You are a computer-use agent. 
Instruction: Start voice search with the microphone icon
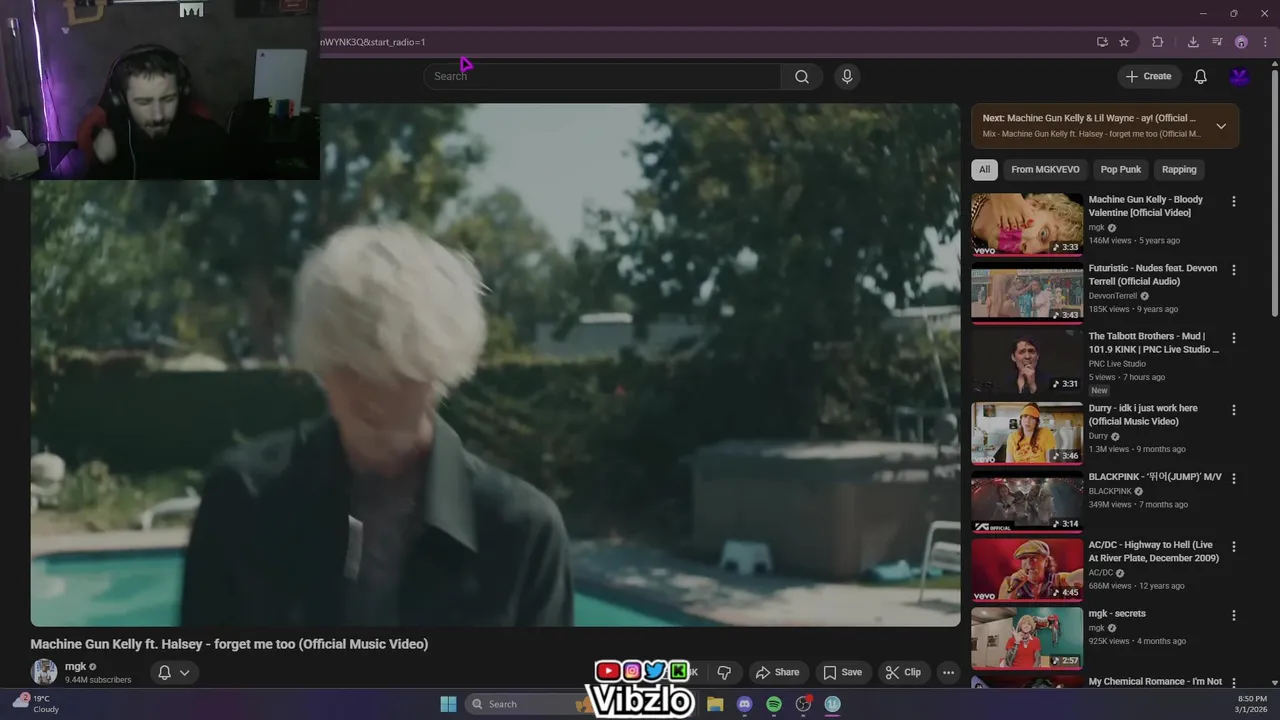click(x=847, y=77)
